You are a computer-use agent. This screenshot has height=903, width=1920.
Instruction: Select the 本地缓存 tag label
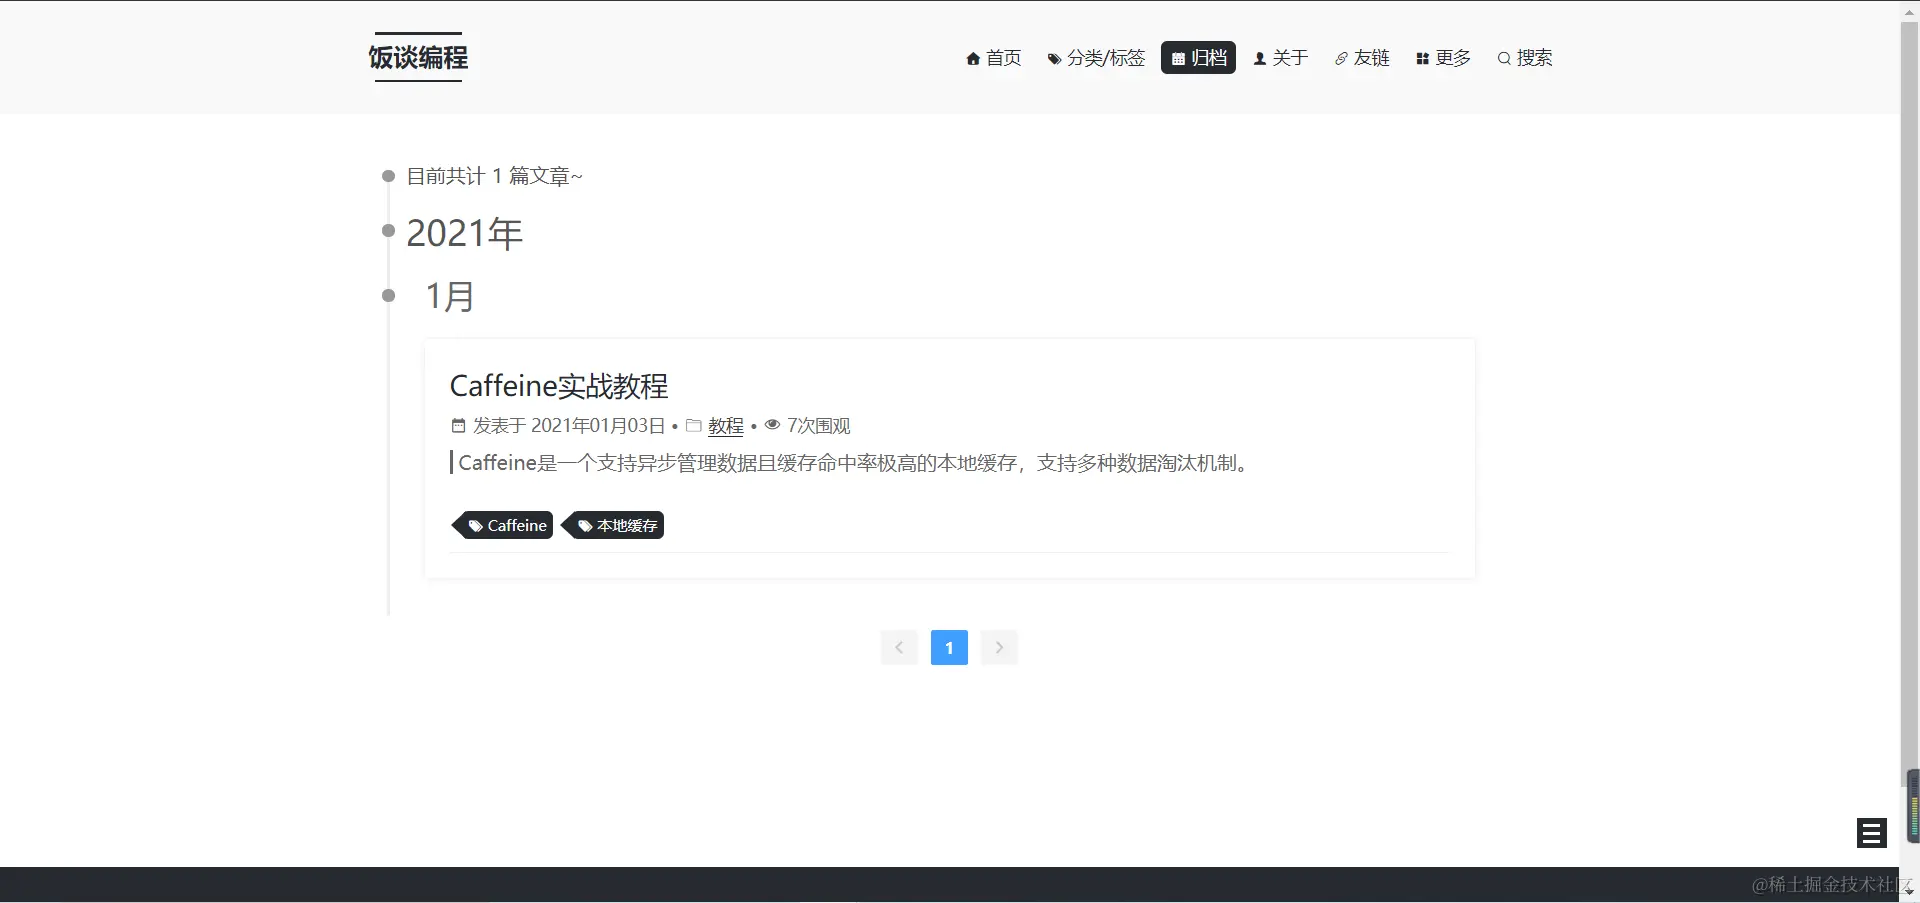[x=614, y=525]
